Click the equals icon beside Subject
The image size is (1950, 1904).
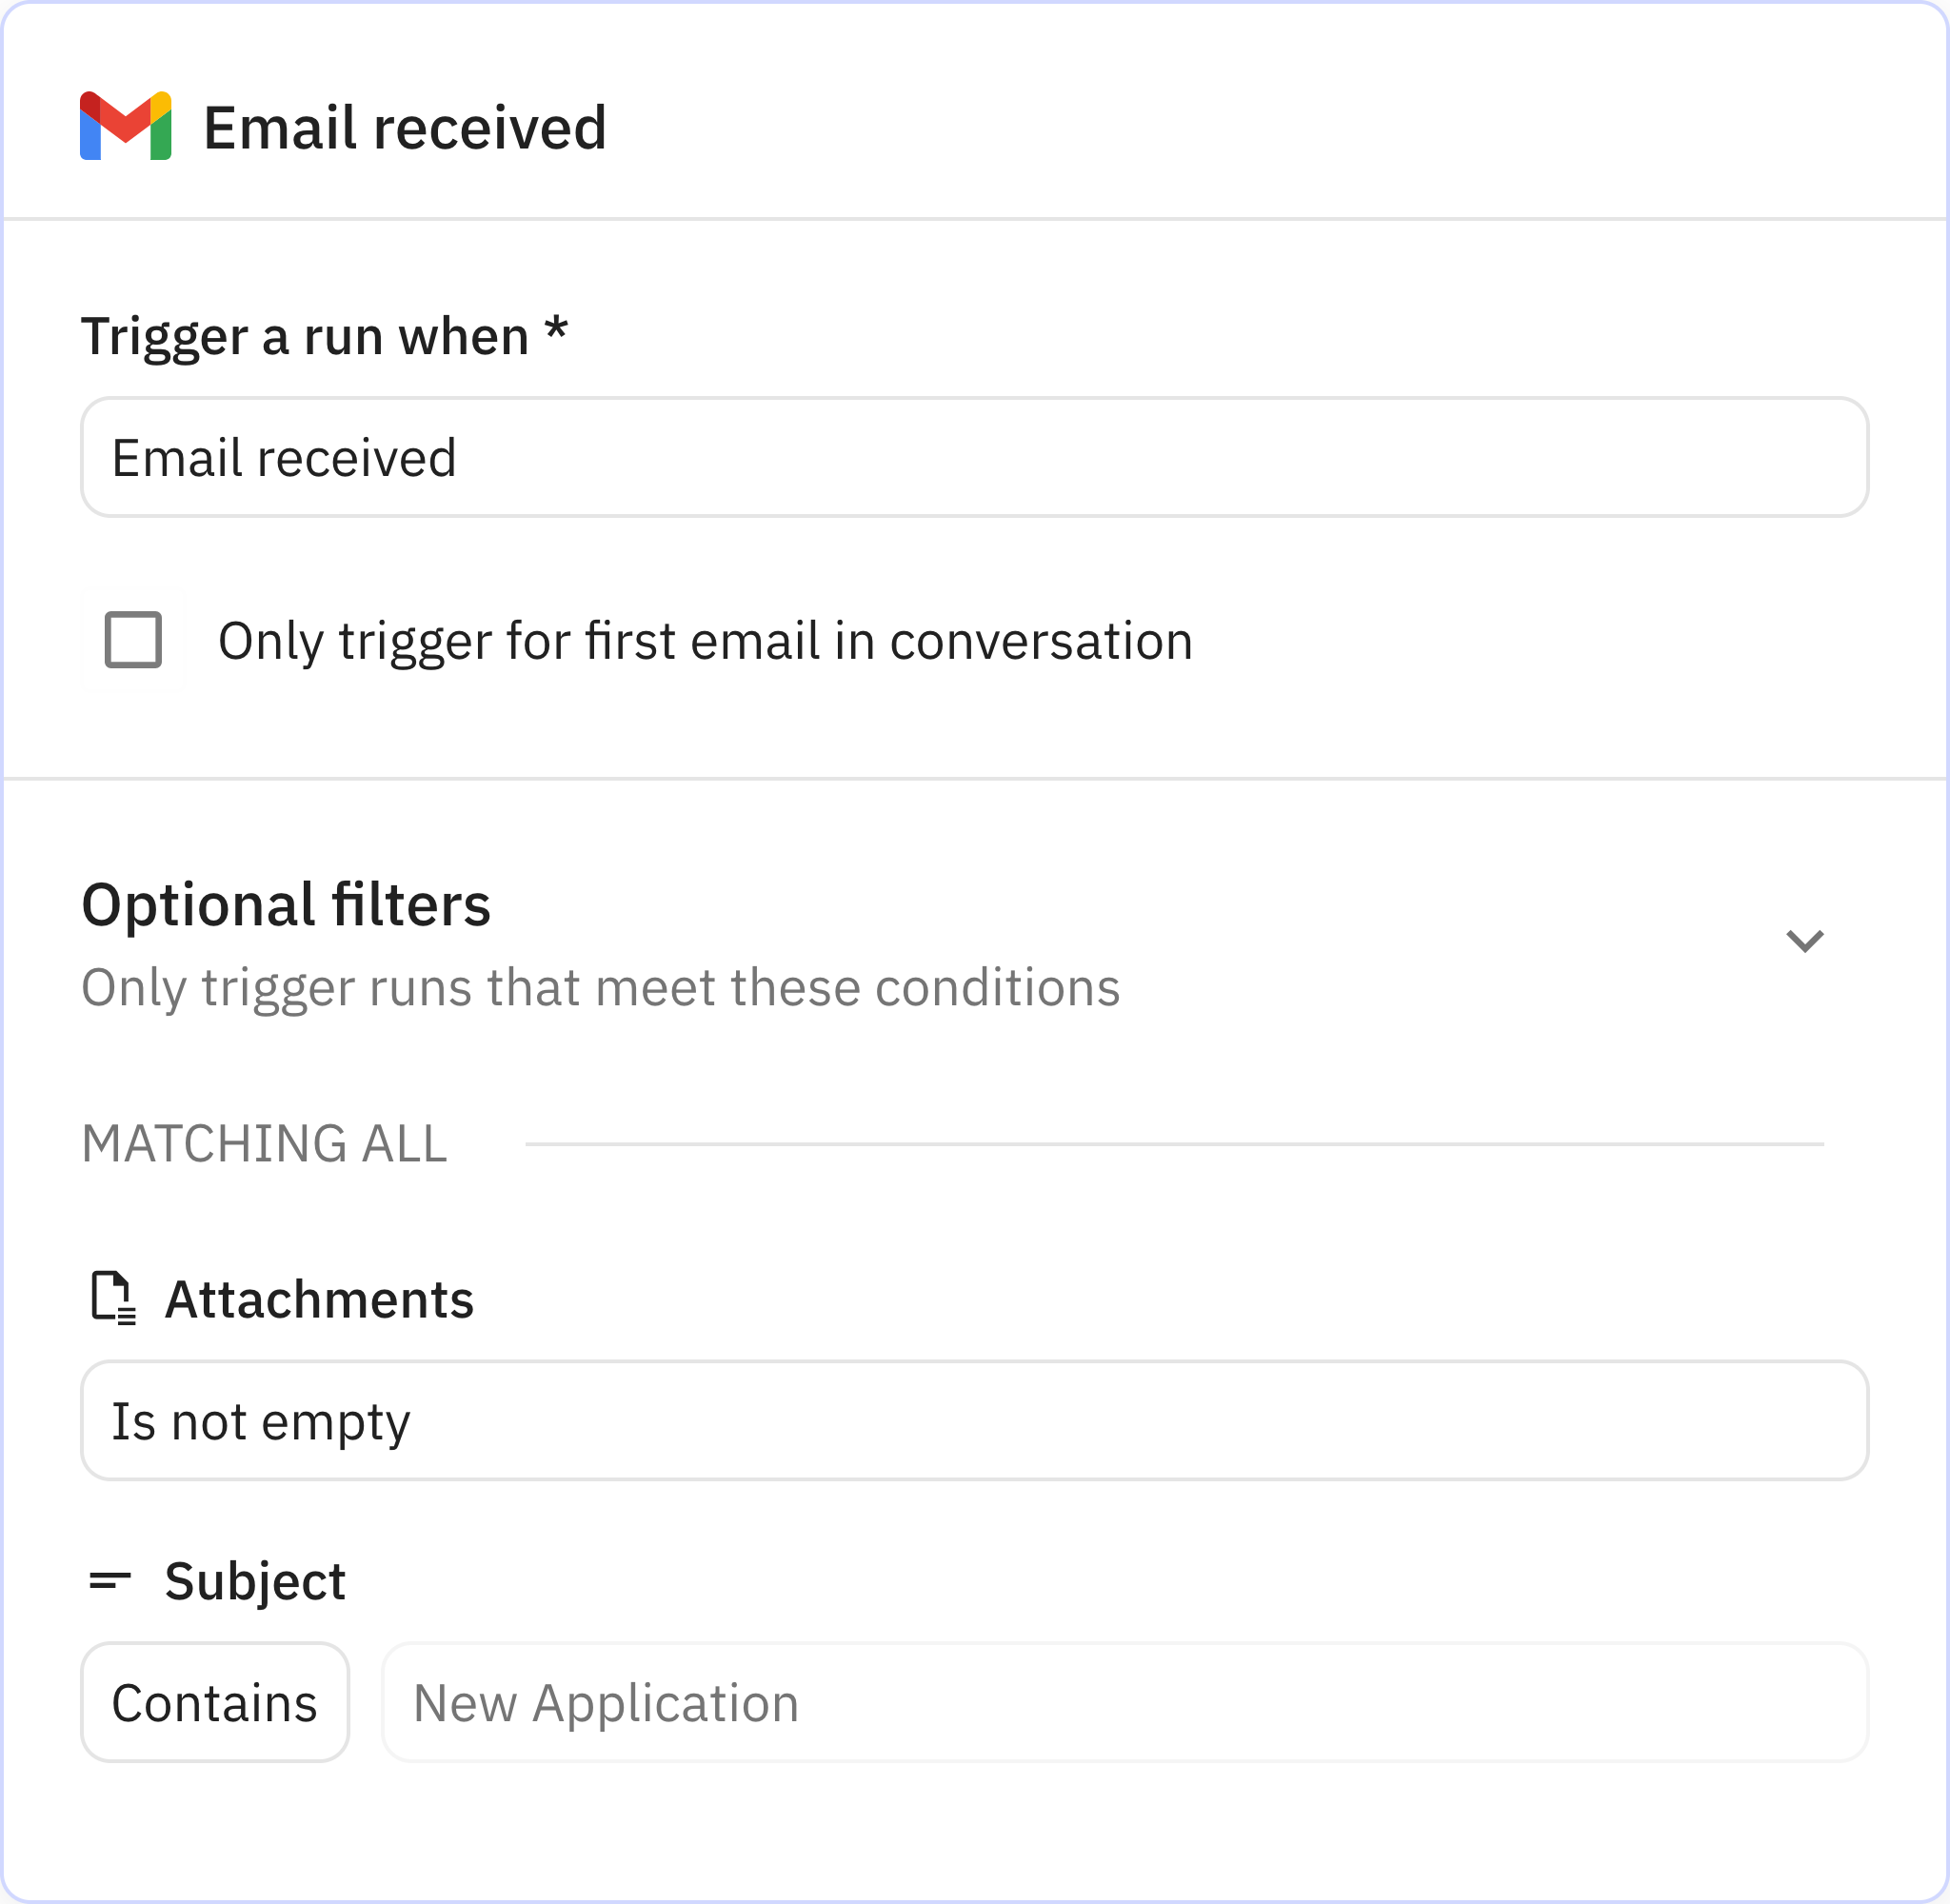point(112,1580)
